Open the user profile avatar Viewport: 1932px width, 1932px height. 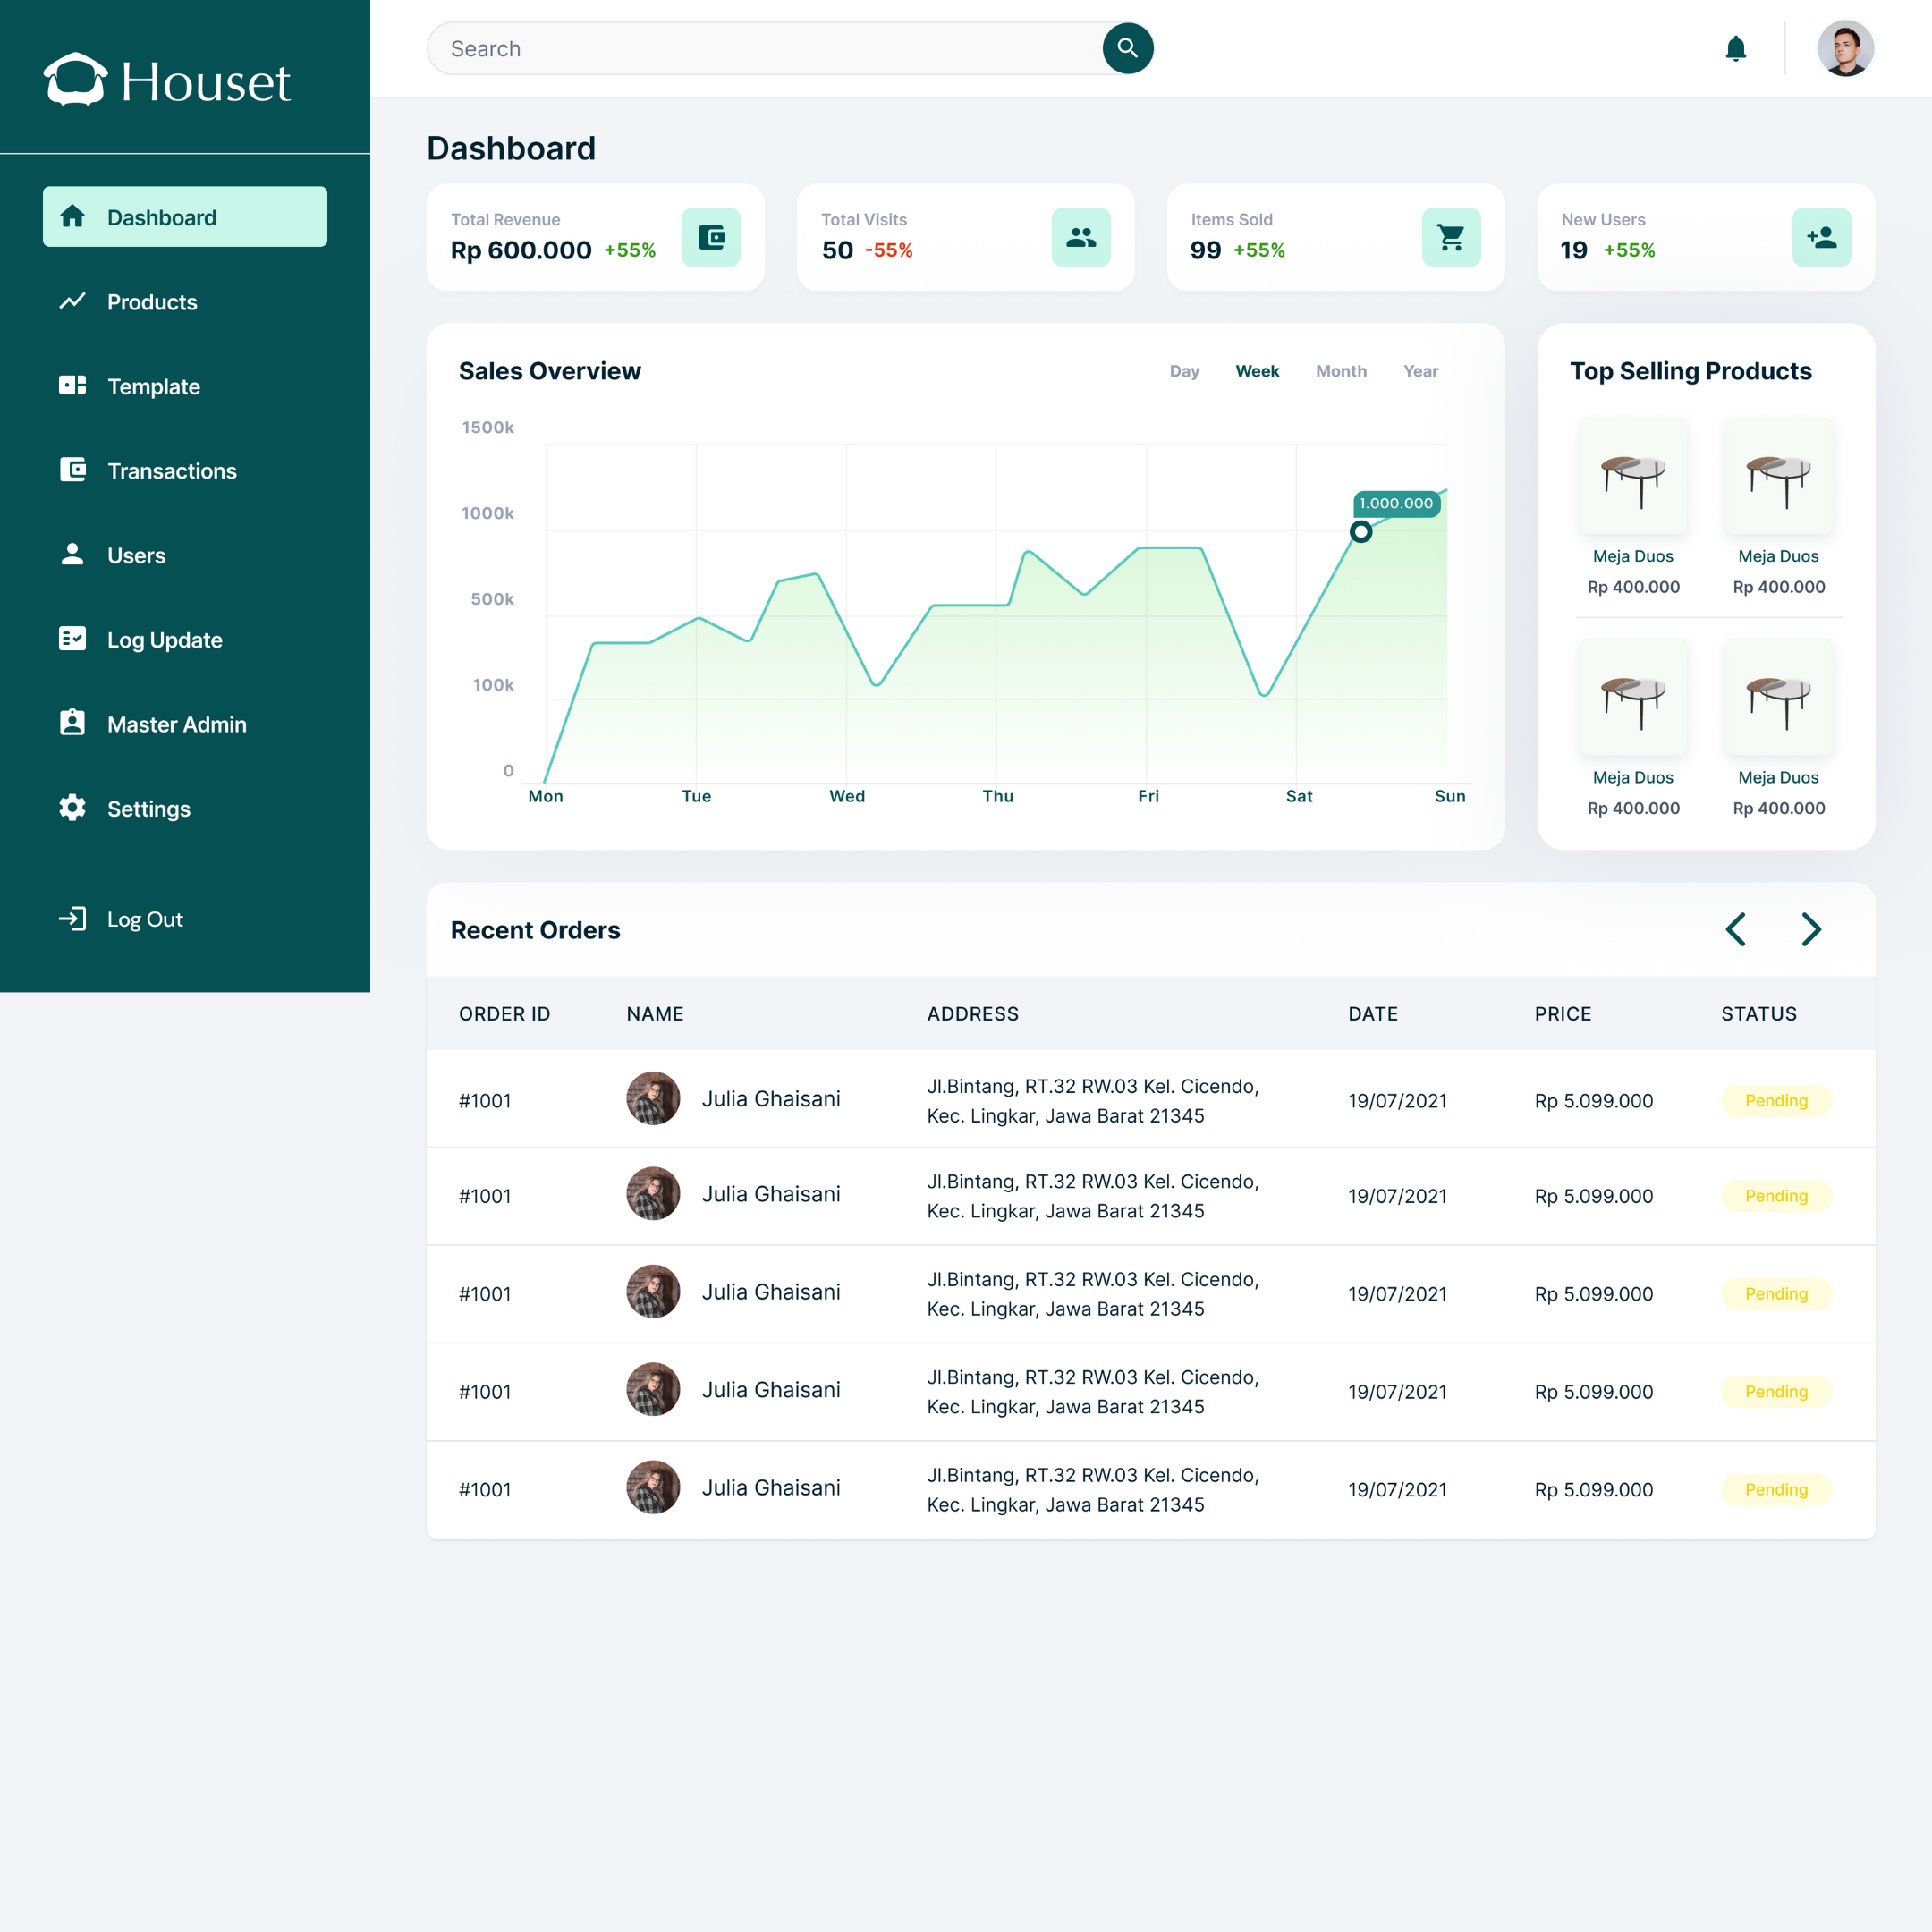coord(1845,49)
